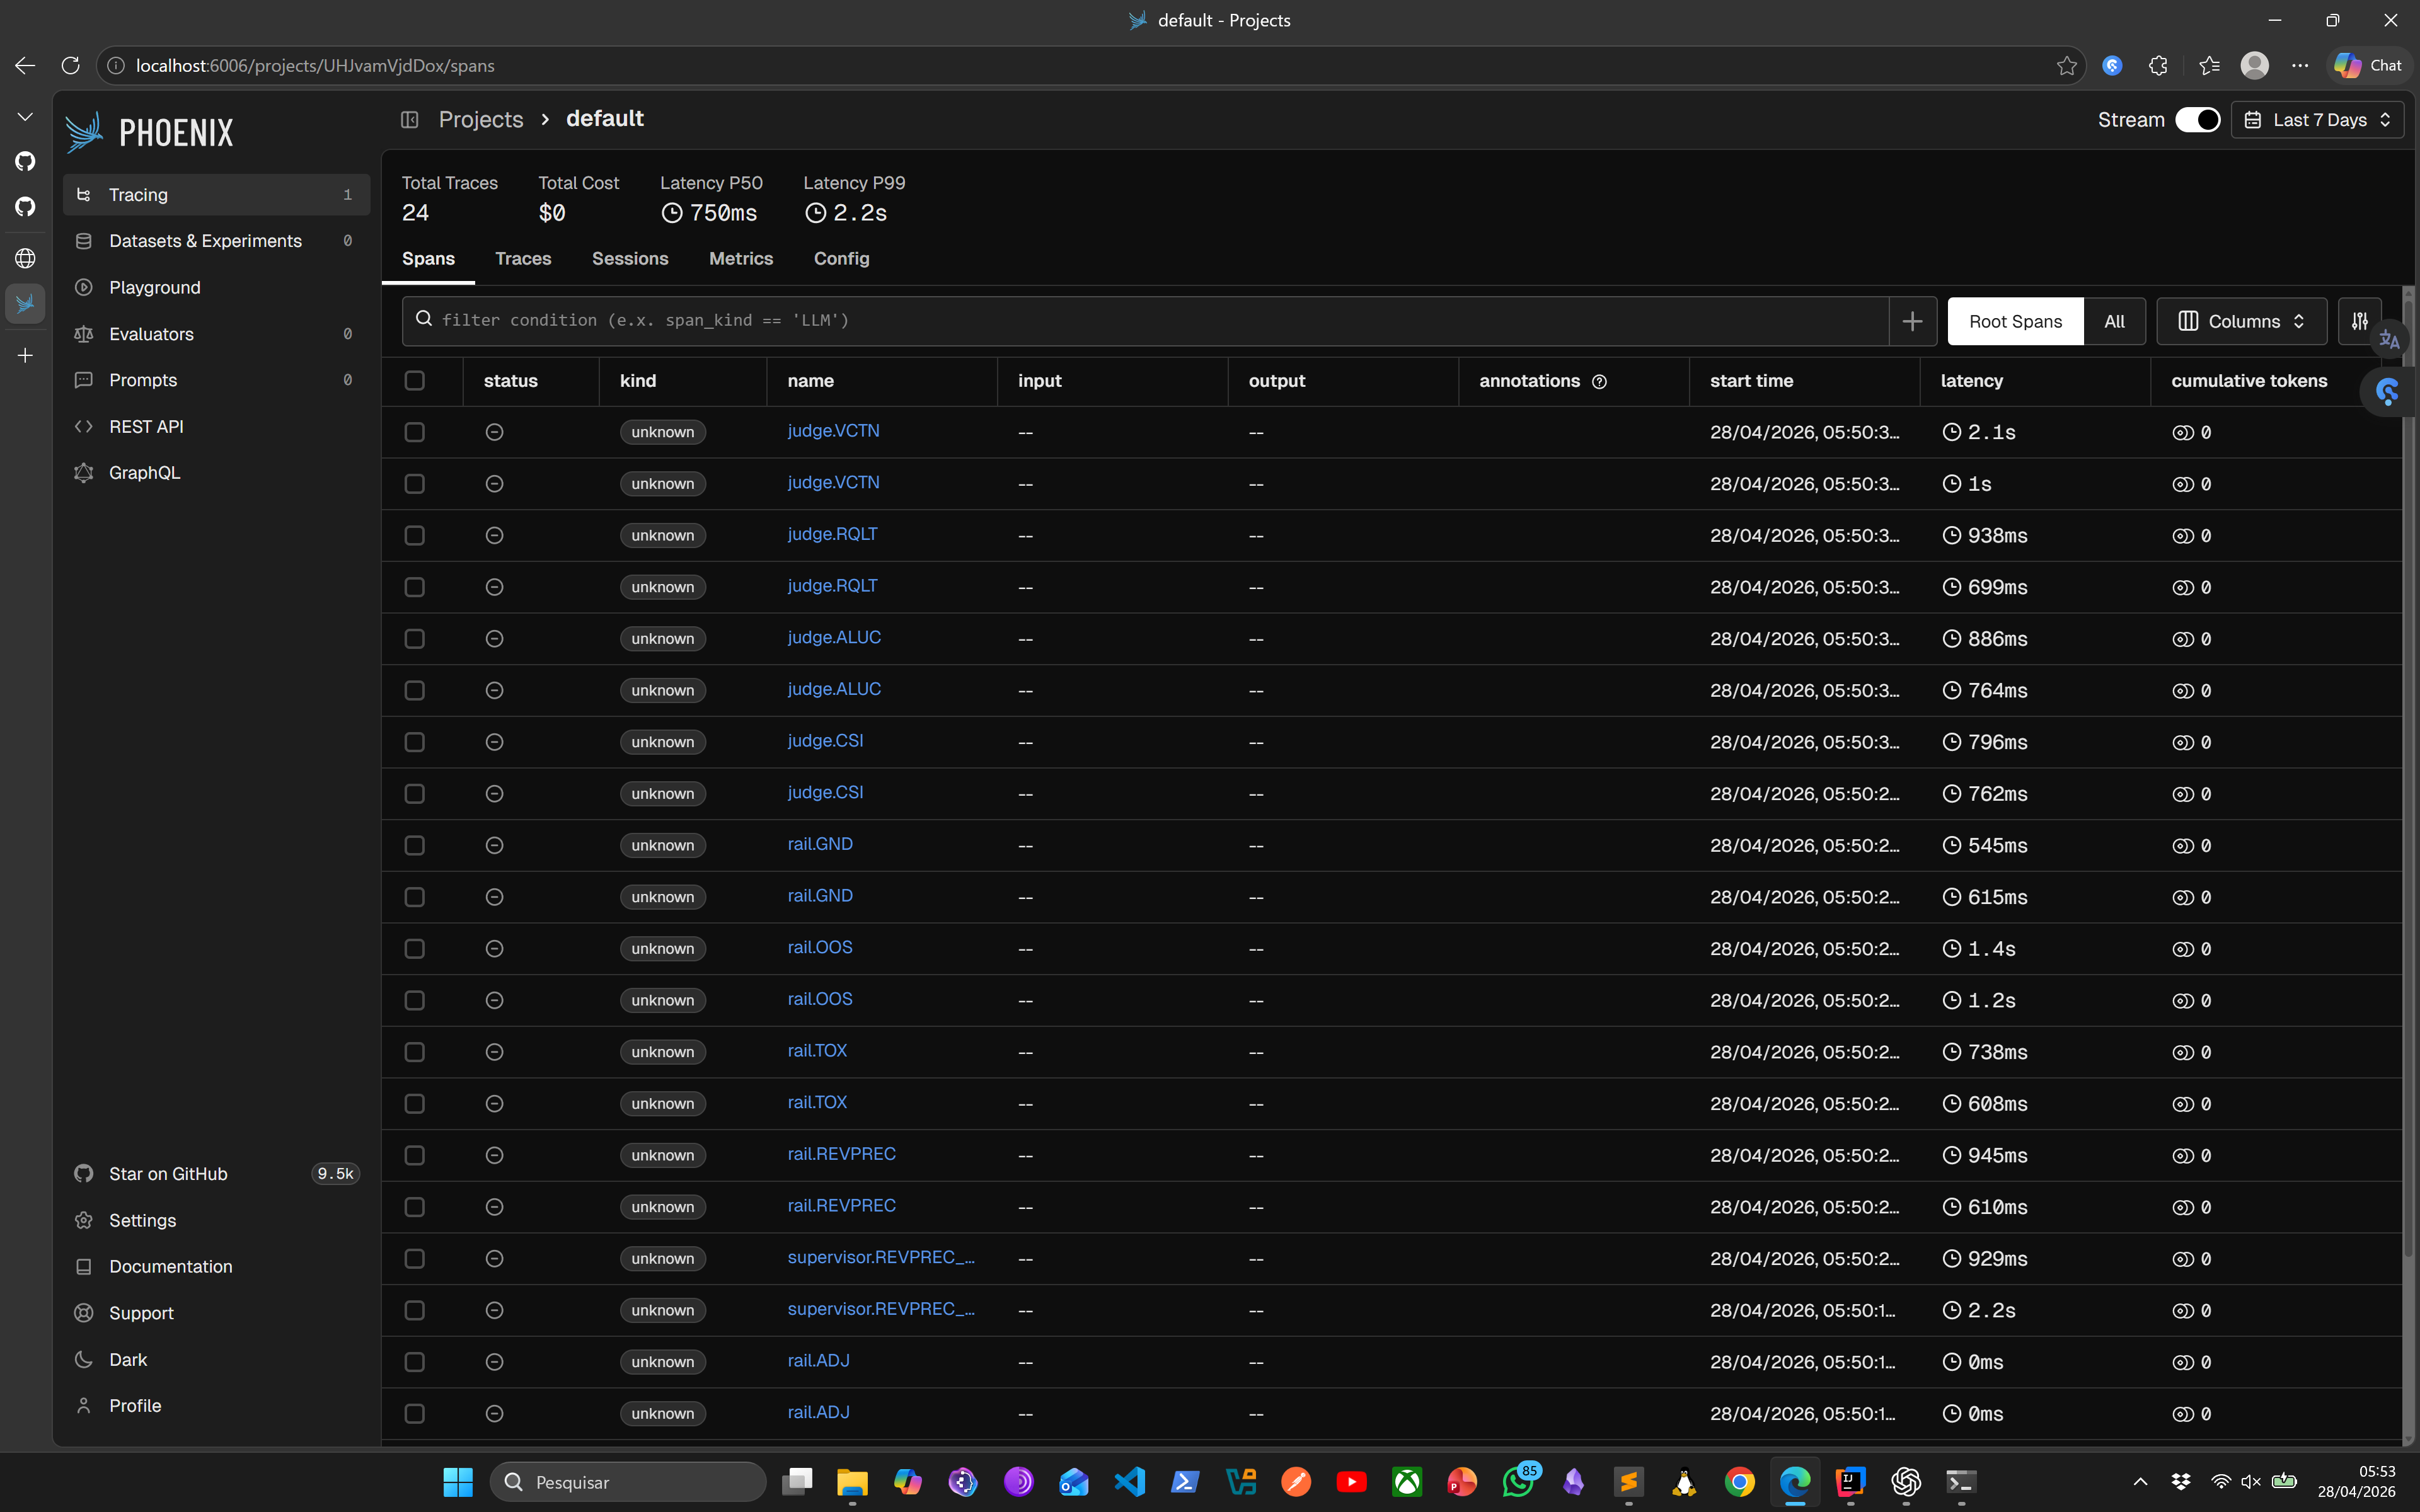Image resolution: width=2420 pixels, height=1512 pixels.
Task: Open the supervisor.REVPREC span with 2.2s latency
Action: tap(880, 1309)
